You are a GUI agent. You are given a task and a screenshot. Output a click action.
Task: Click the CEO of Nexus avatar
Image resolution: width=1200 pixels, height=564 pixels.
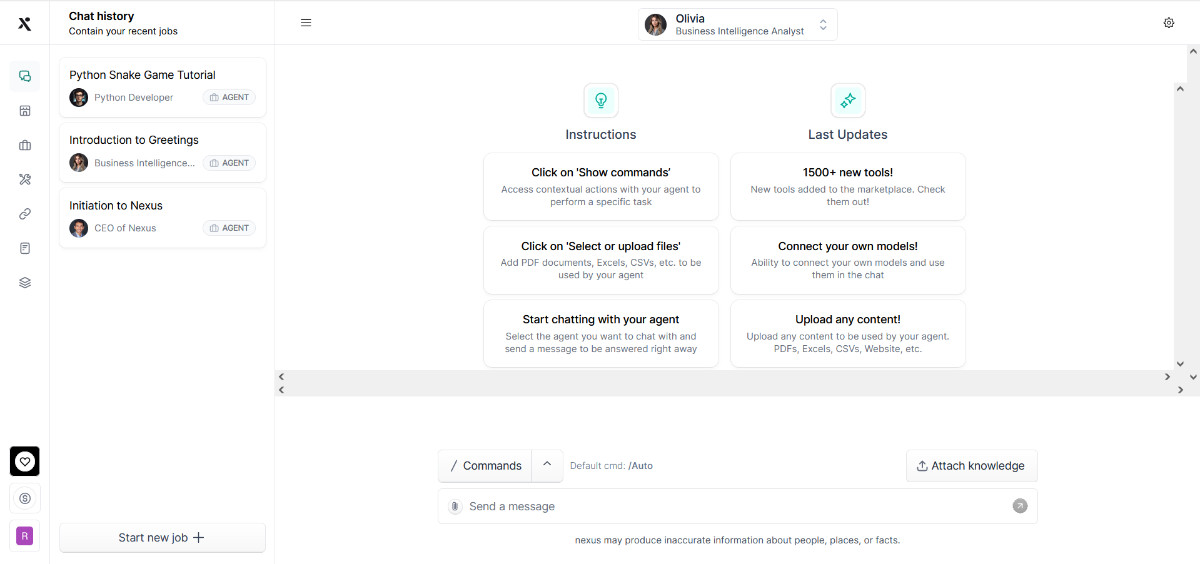pyautogui.click(x=79, y=228)
